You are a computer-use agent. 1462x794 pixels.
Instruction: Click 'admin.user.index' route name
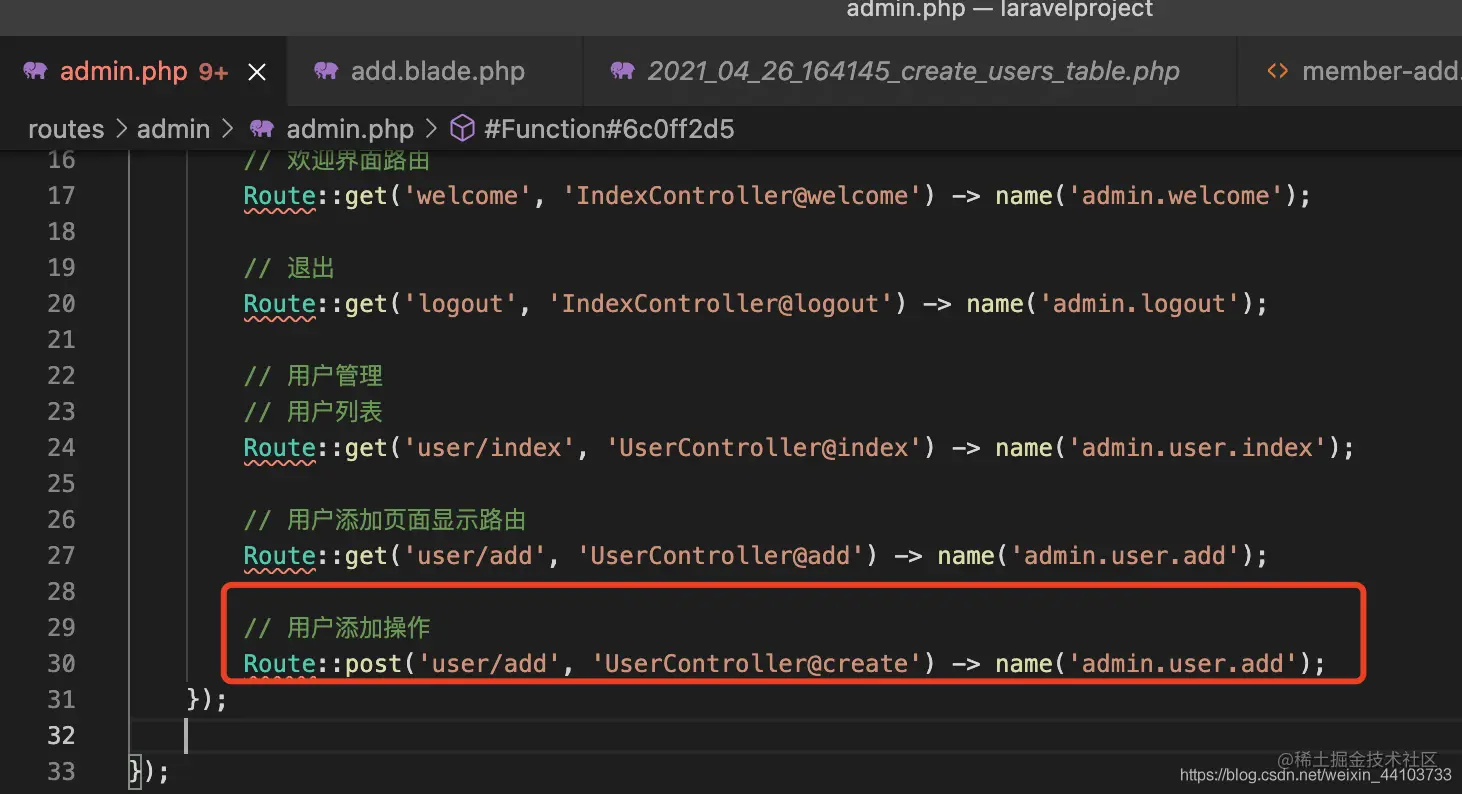pos(1198,447)
